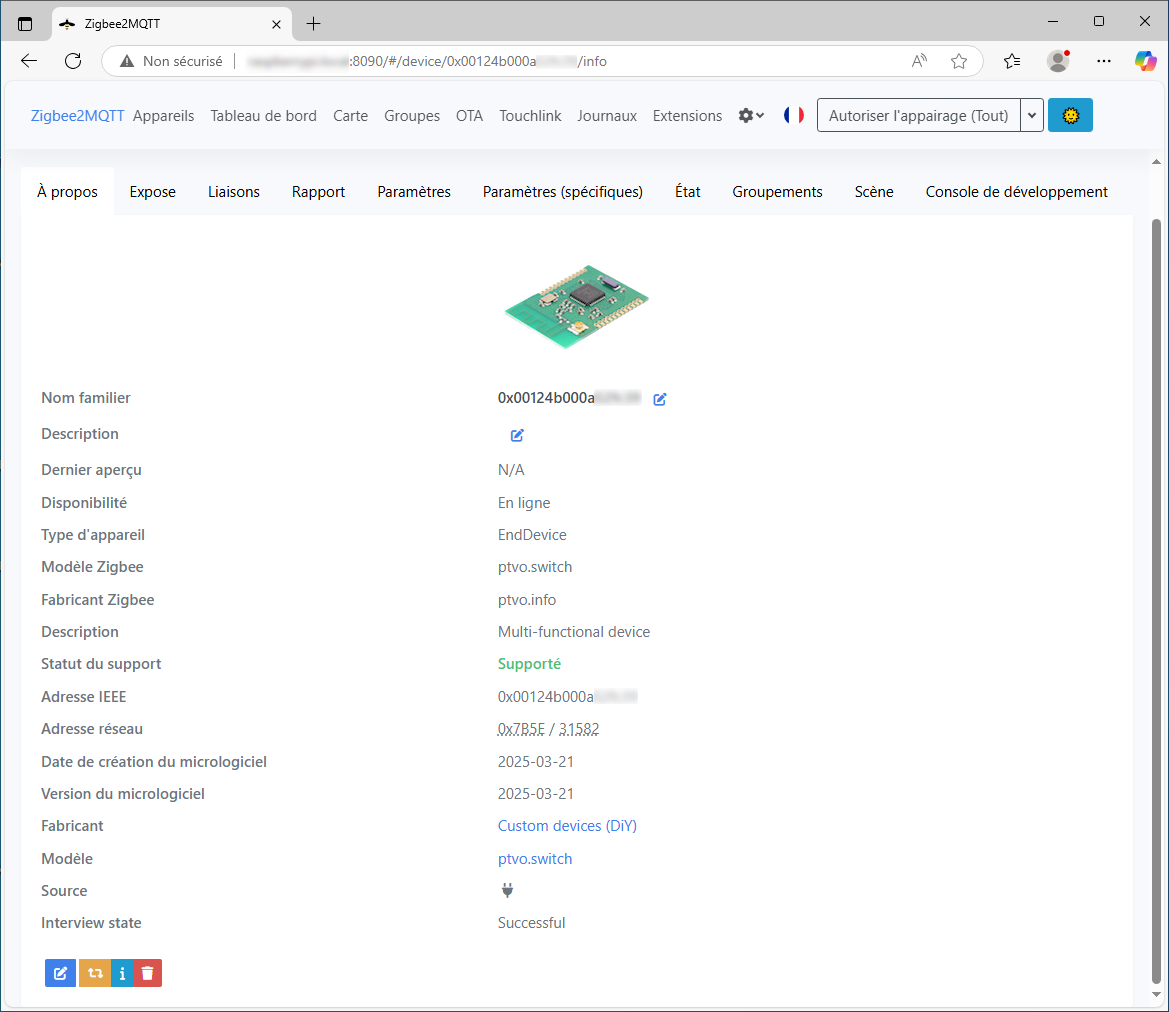Reload the page
This screenshot has height=1012, width=1169.
[73, 61]
